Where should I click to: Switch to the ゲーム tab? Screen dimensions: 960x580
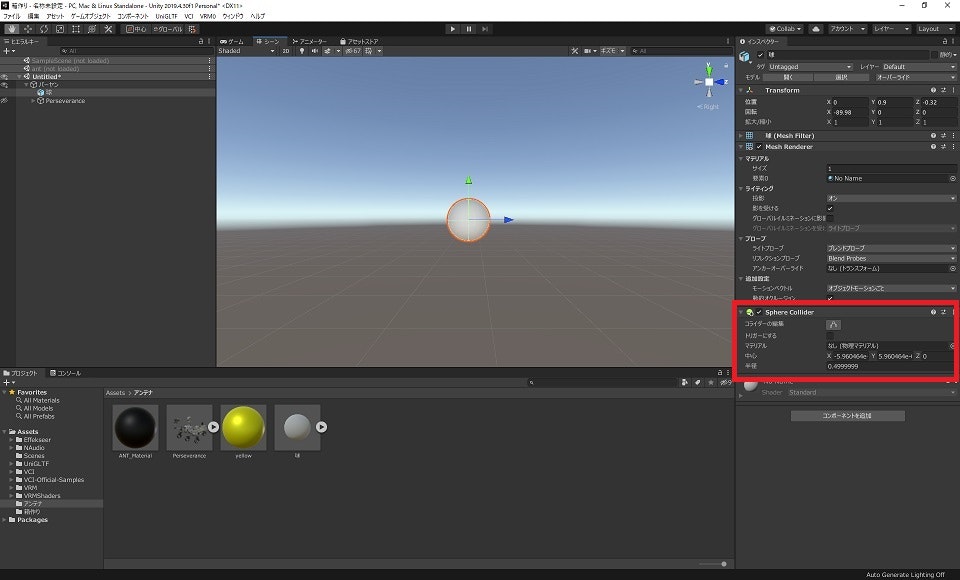(232, 42)
